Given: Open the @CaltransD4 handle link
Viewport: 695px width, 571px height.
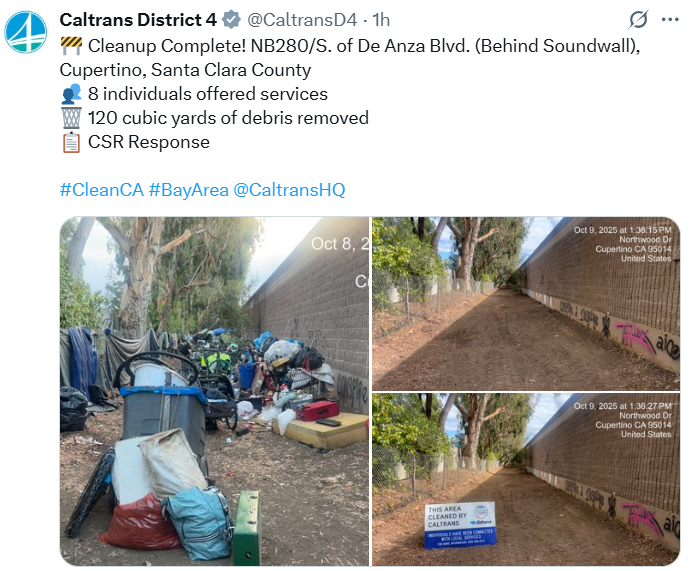Looking at the screenshot, I should point(302,20).
